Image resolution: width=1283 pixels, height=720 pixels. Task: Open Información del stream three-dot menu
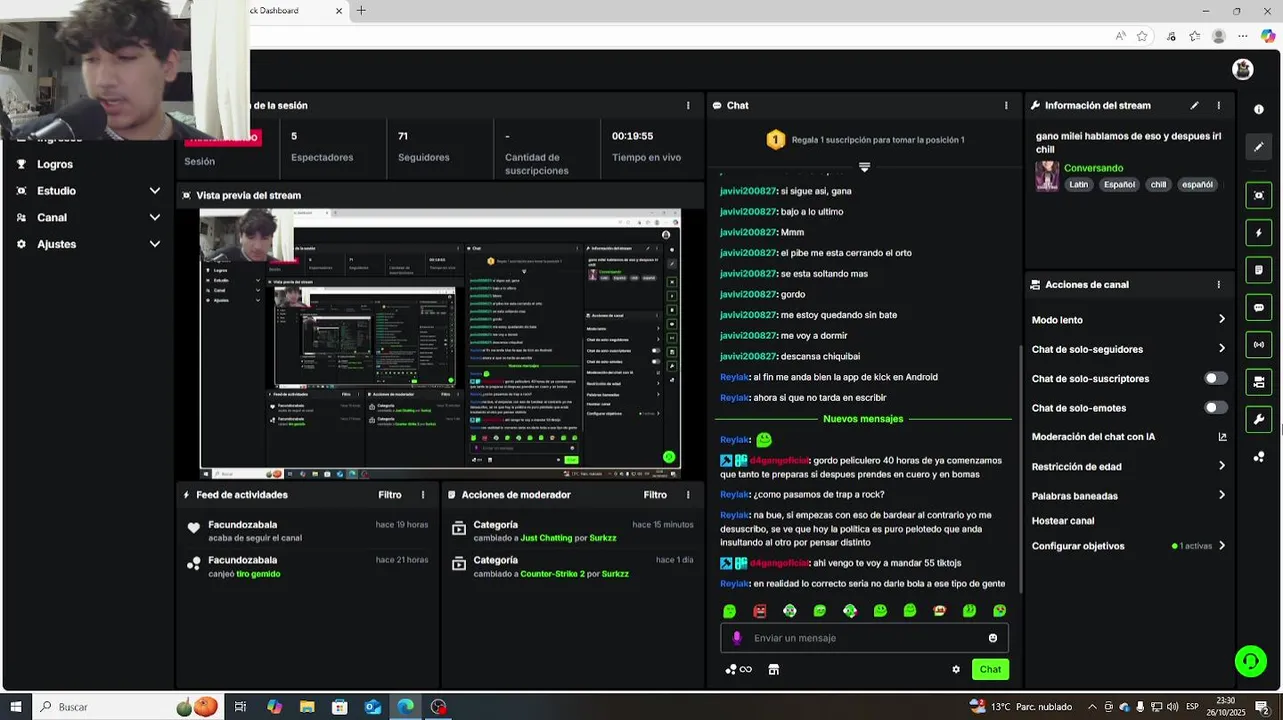click(1218, 105)
